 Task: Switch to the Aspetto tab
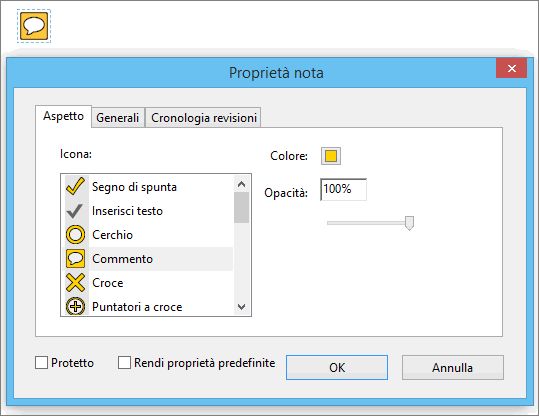point(63,116)
